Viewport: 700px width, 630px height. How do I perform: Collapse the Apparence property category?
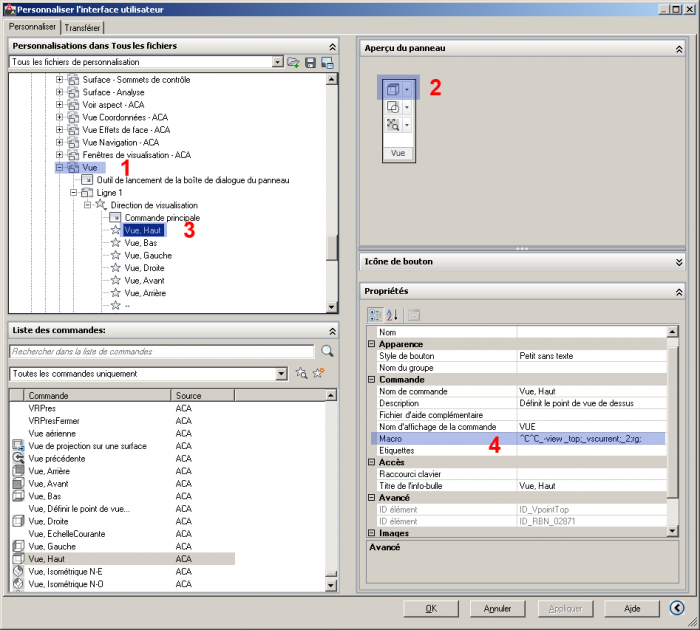tap(372, 343)
